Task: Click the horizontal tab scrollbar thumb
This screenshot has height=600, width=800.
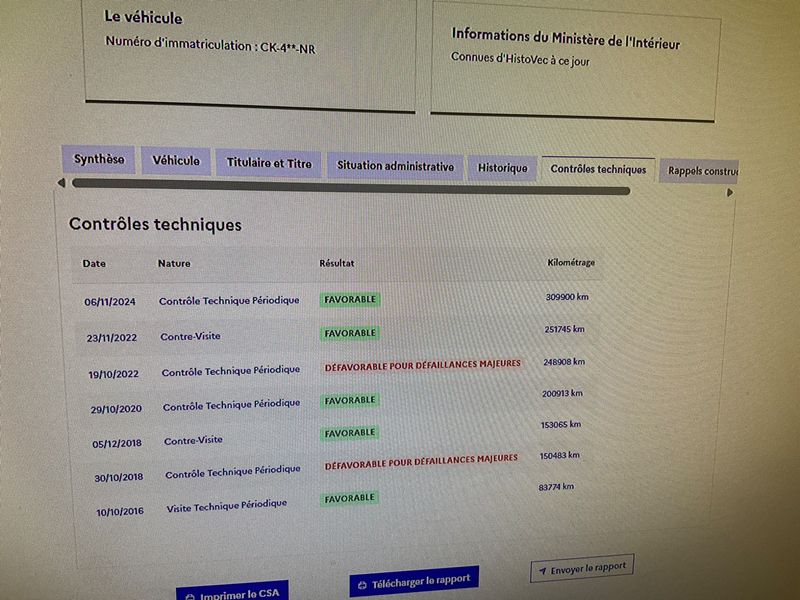Action: (351, 187)
